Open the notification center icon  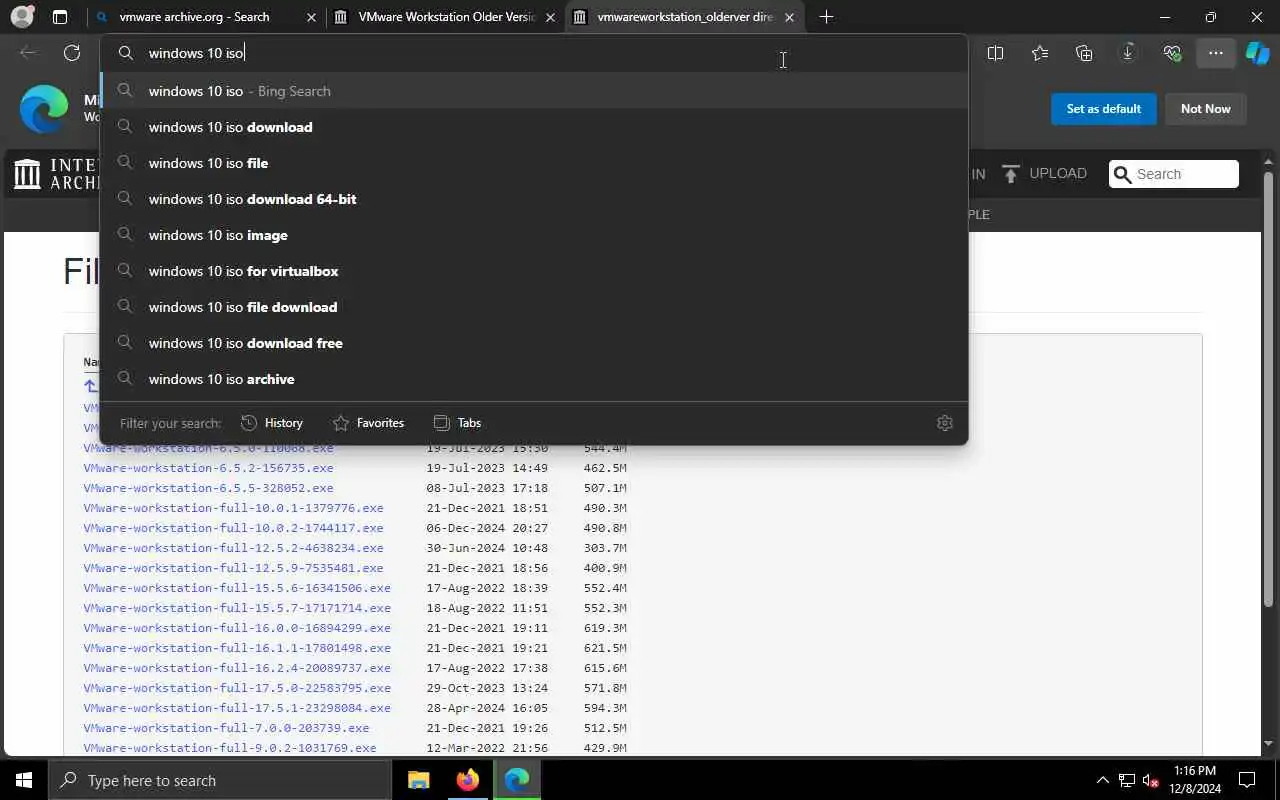pos(1248,780)
